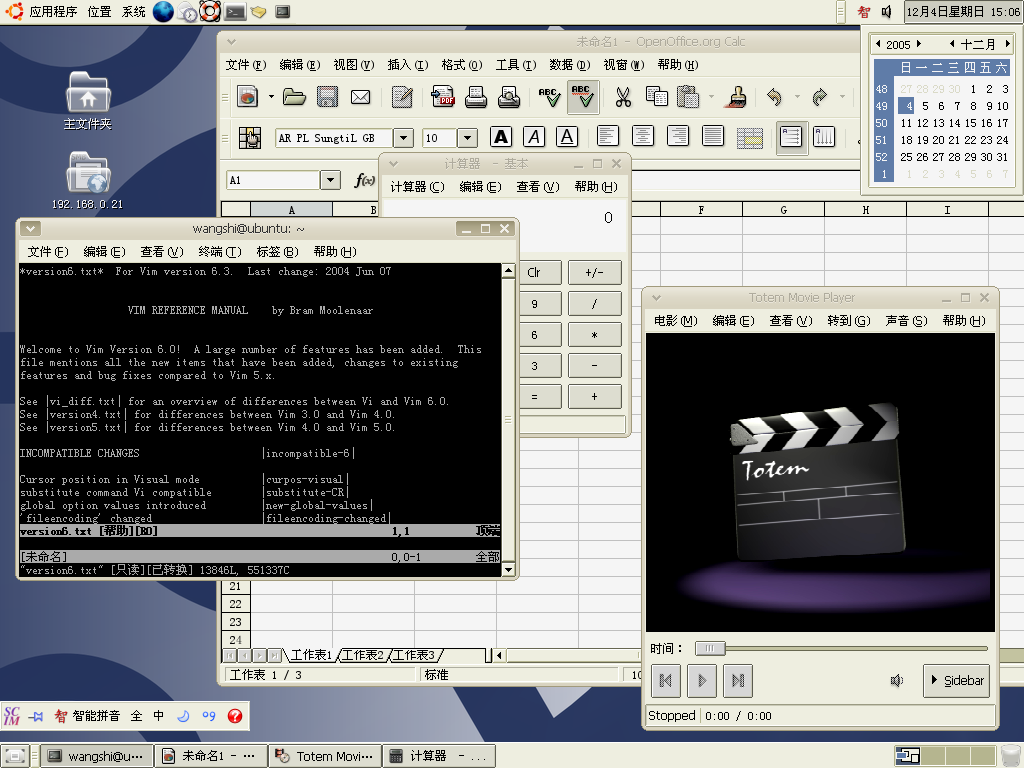Click the Redo arrow icon in Calc
Screen dimensions: 1024x768
tap(820, 97)
